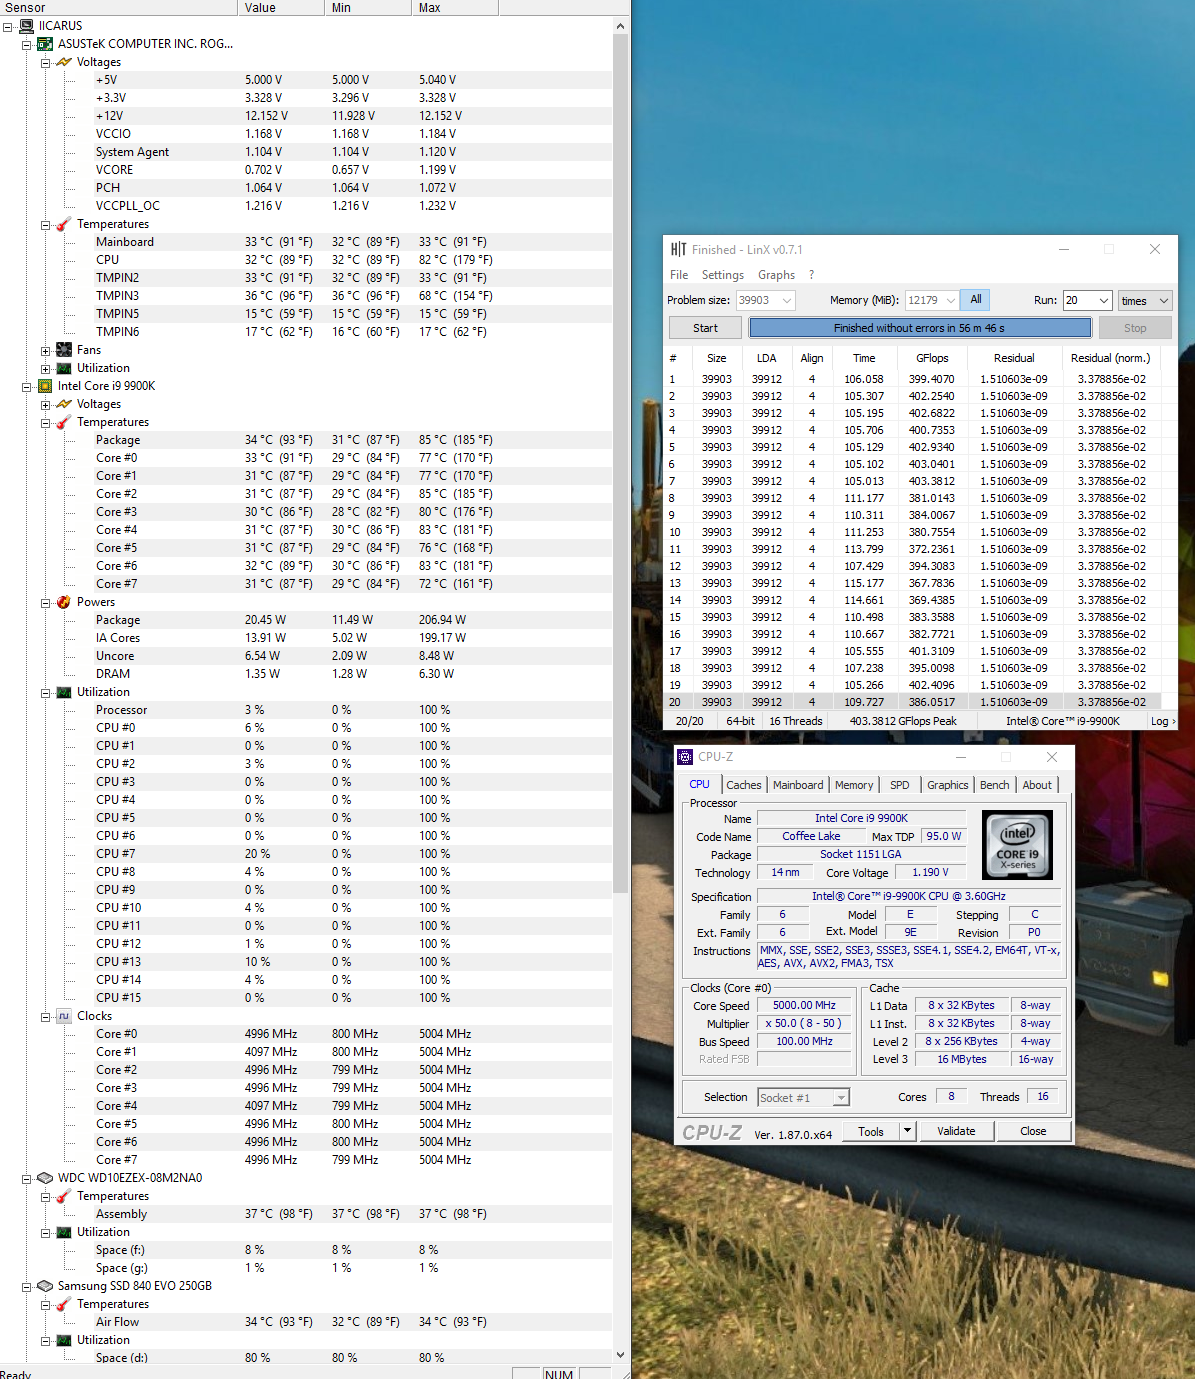Click the Voltages icon under ASUSTeK
Screen dimensions: 1195x1379
pos(64,62)
